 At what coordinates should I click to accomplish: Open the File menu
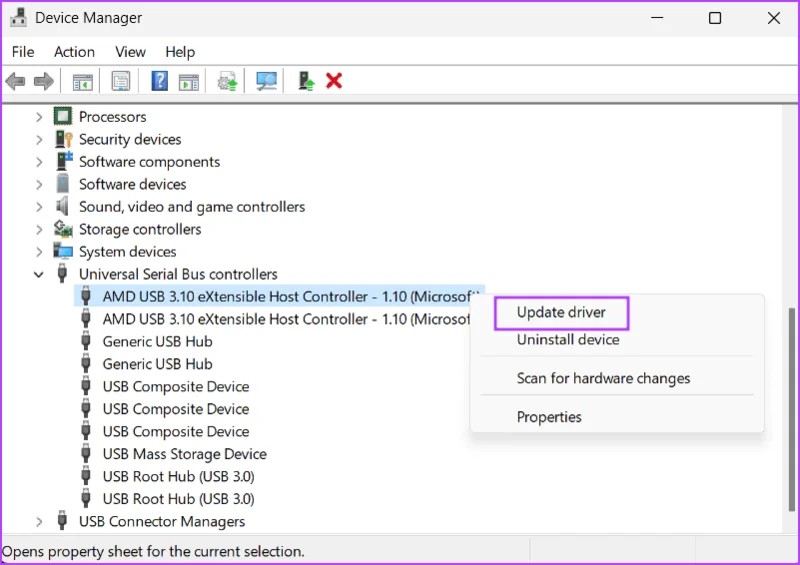pyautogui.click(x=23, y=52)
